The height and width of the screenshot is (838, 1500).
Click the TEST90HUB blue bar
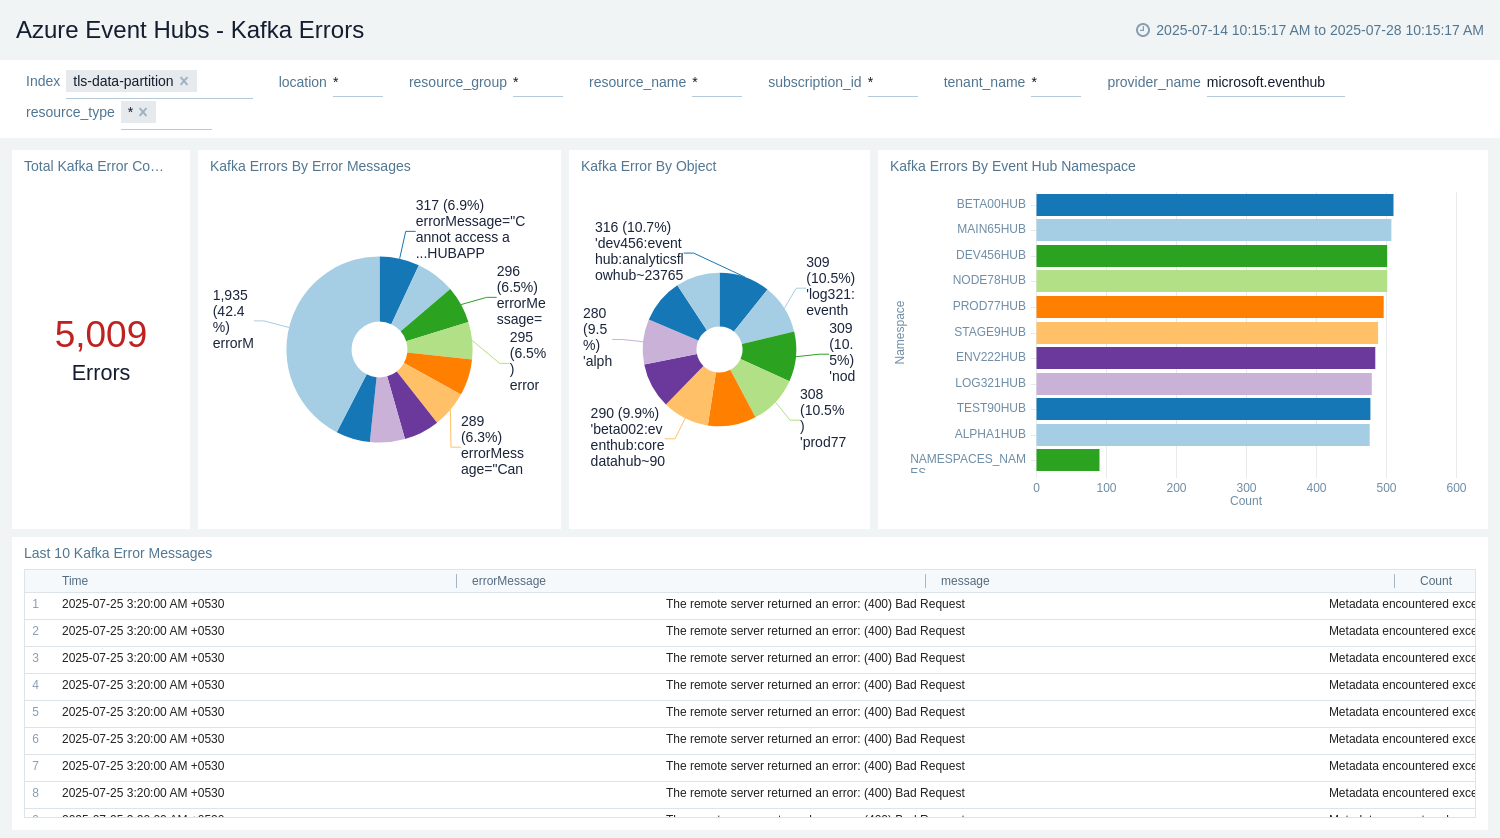pyautogui.click(x=1203, y=409)
